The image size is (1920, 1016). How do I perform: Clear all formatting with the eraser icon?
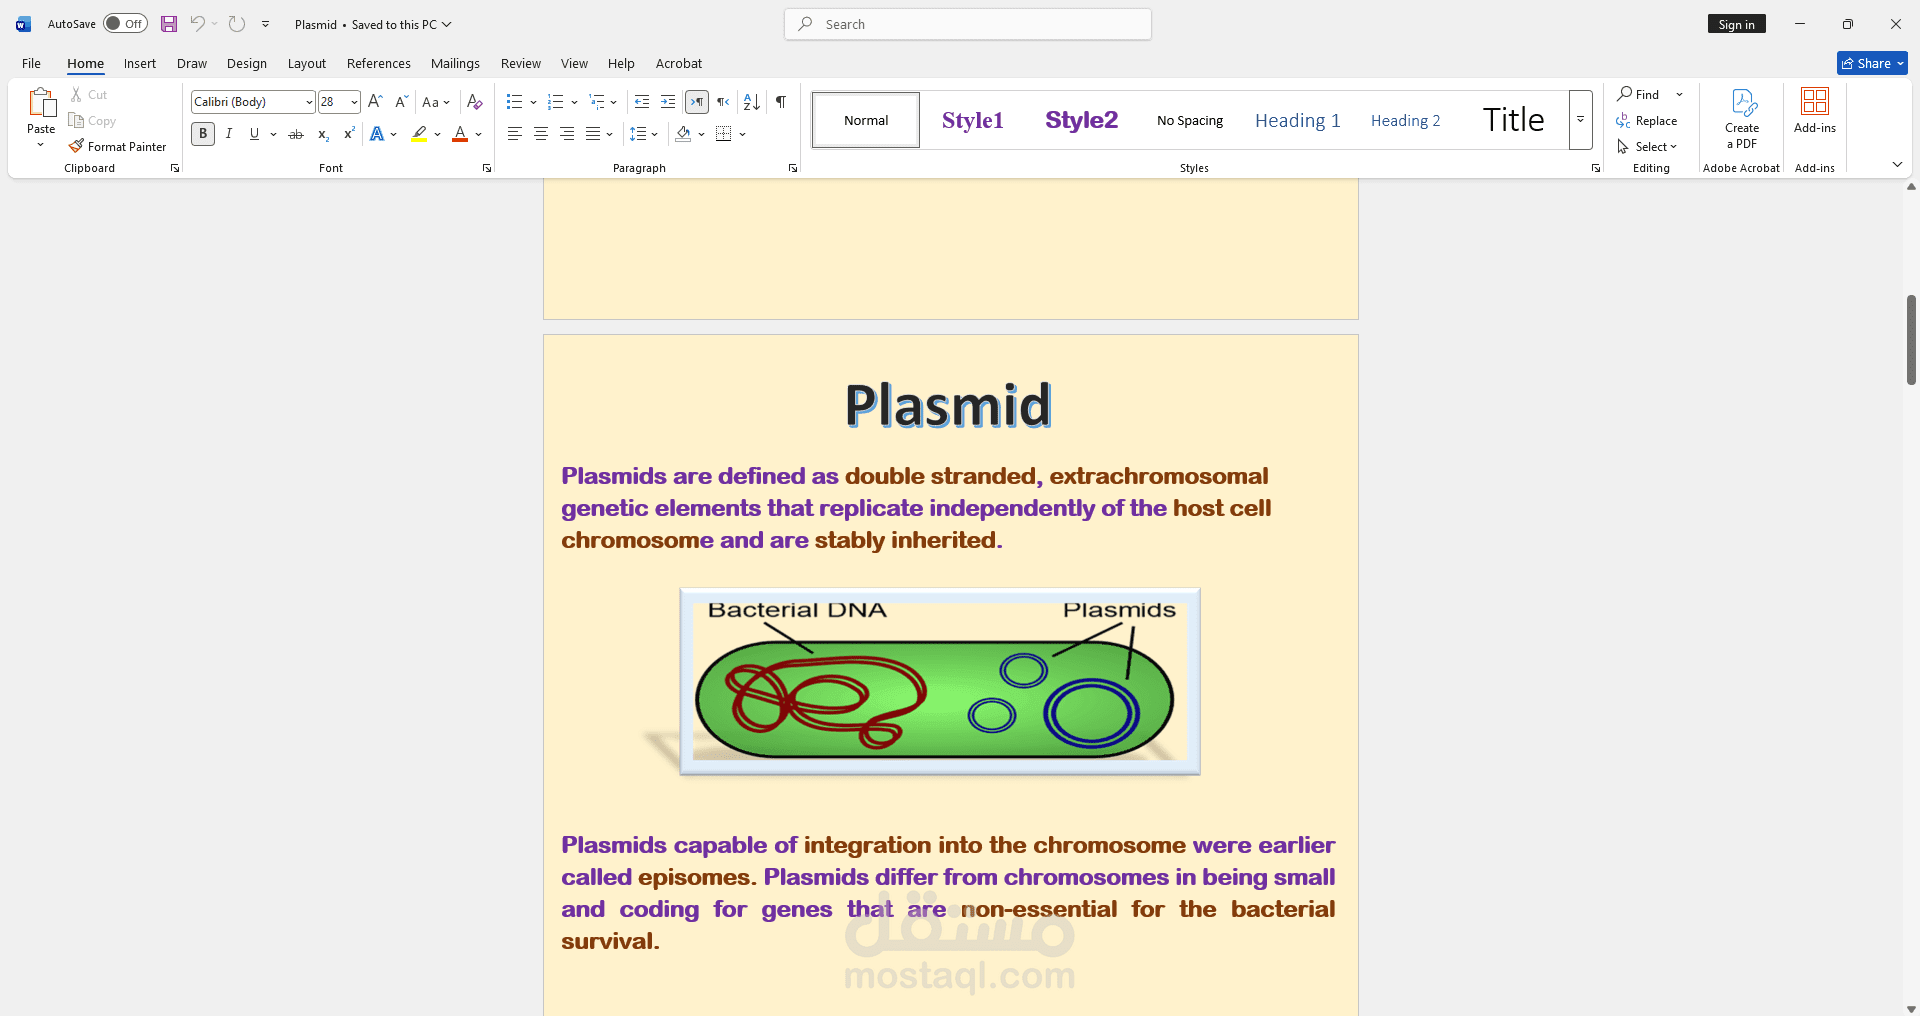click(475, 101)
